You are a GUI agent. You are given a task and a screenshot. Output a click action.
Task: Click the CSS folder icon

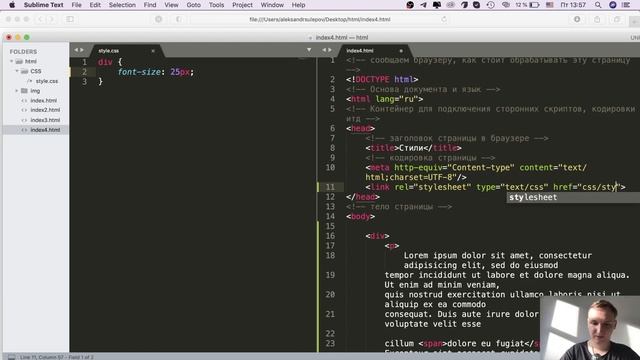point(24,71)
